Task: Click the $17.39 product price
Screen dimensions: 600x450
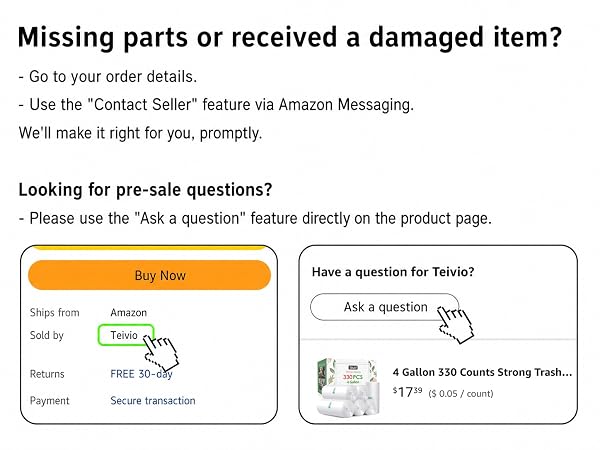Action: (x=407, y=392)
